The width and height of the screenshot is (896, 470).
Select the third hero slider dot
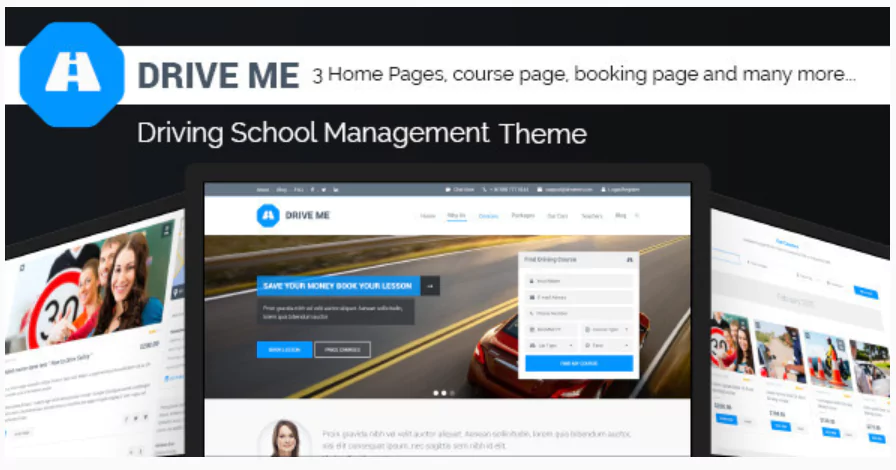coord(452,393)
